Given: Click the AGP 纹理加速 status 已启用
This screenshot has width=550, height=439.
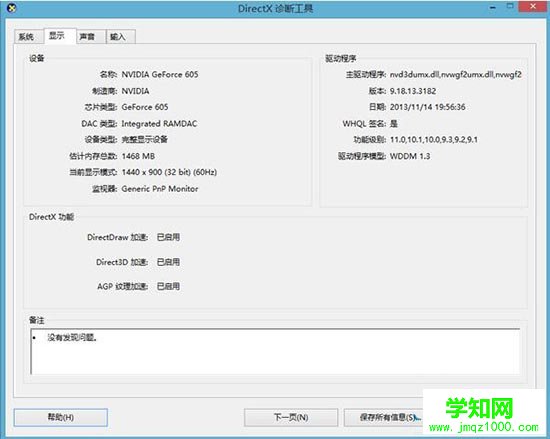Looking at the screenshot, I should 168,286.
